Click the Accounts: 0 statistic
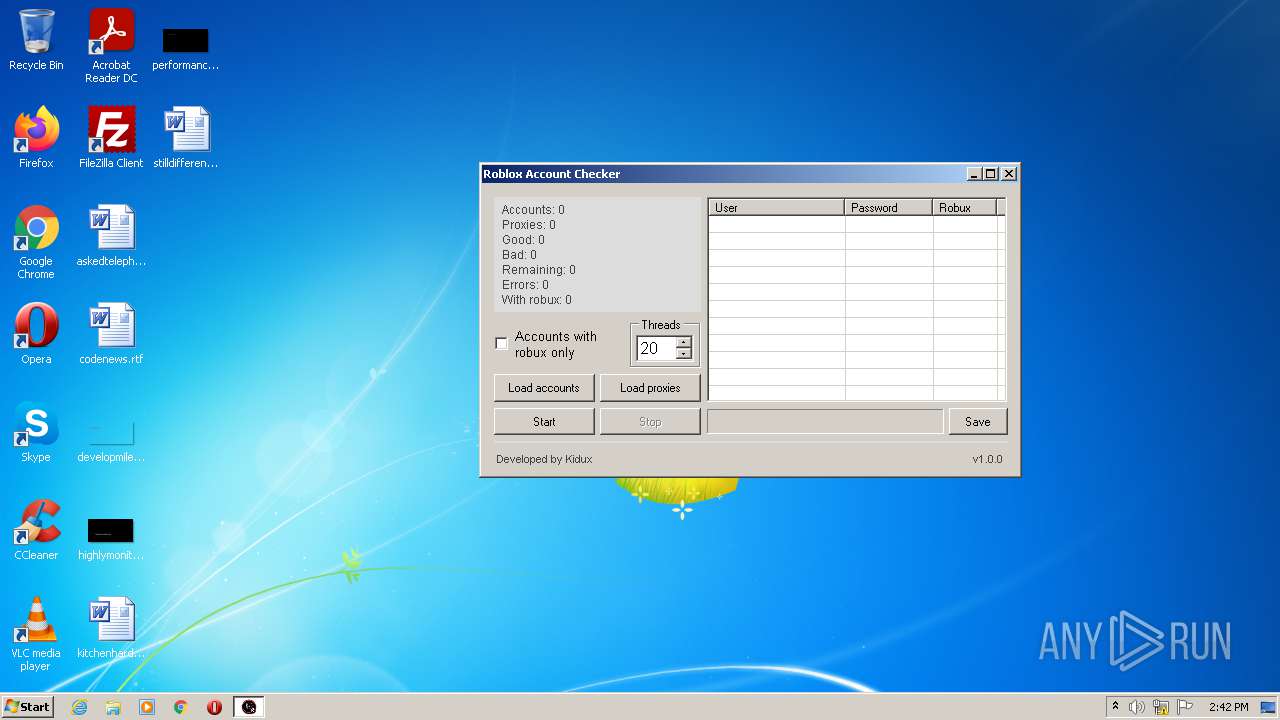The width and height of the screenshot is (1280, 720). pos(533,210)
